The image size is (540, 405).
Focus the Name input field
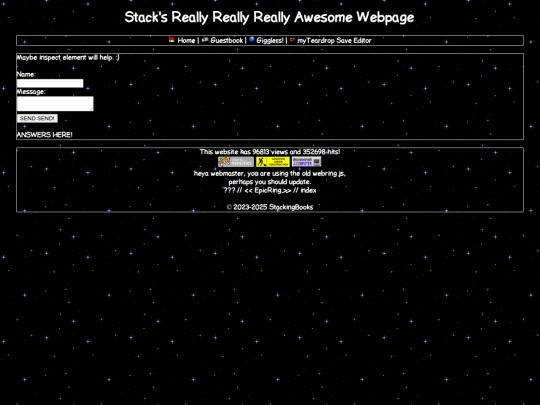pyautogui.click(x=50, y=83)
